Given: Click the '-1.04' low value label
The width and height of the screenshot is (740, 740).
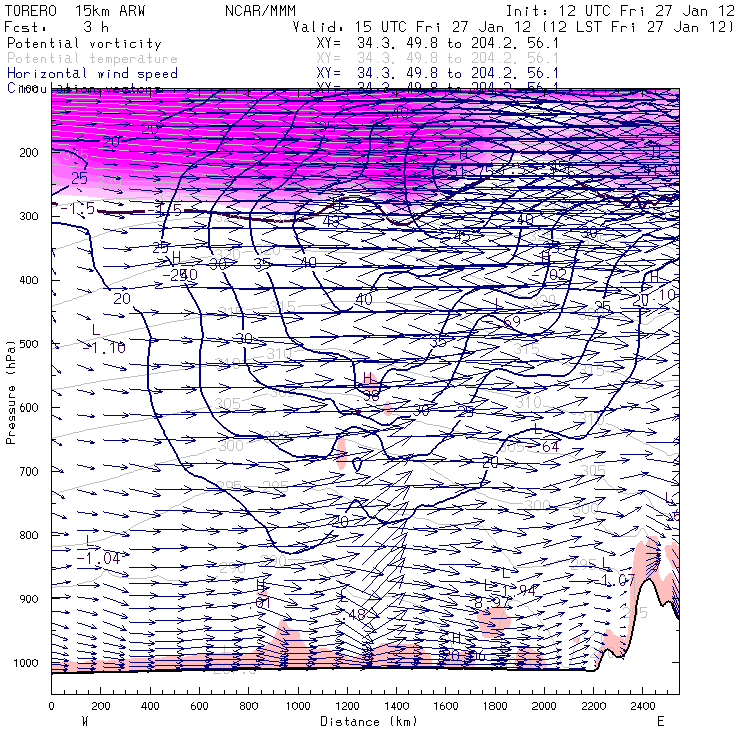Looking at the screenshot, I should tap(99, 559).
